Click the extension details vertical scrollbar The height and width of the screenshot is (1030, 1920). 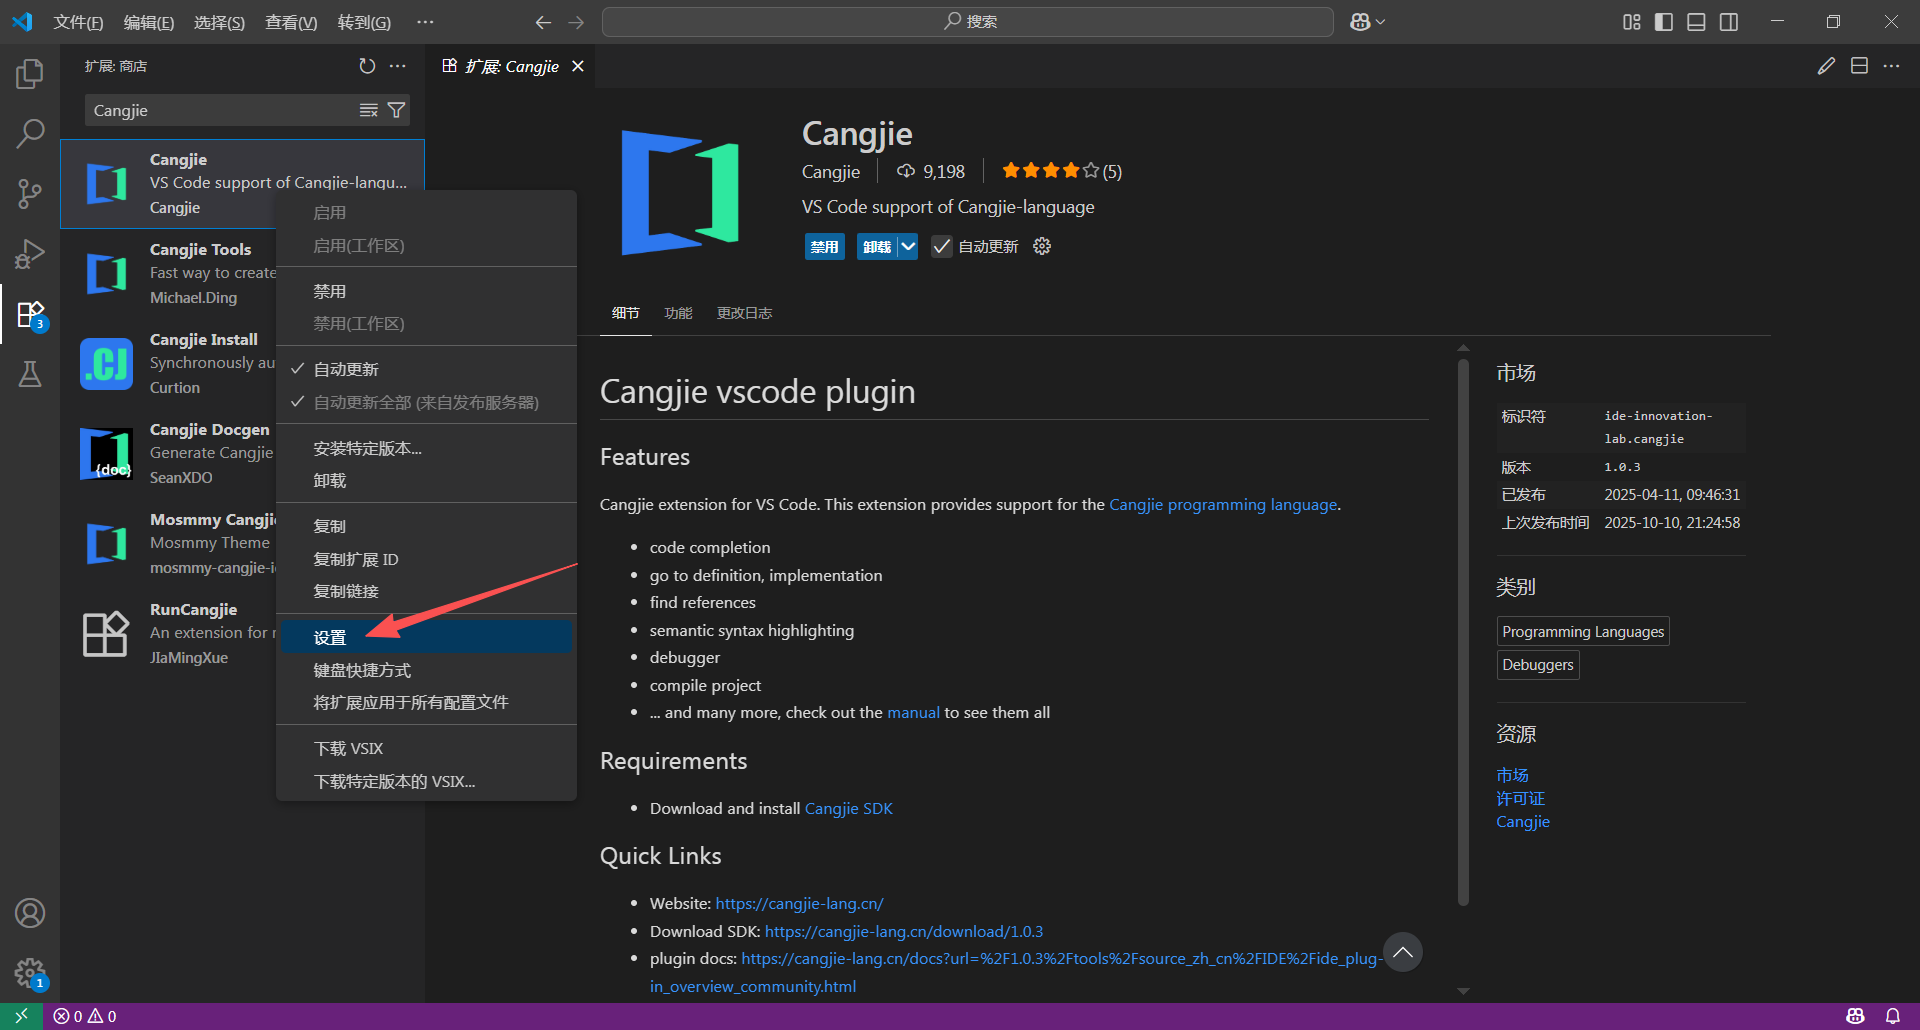point(1463,630)
